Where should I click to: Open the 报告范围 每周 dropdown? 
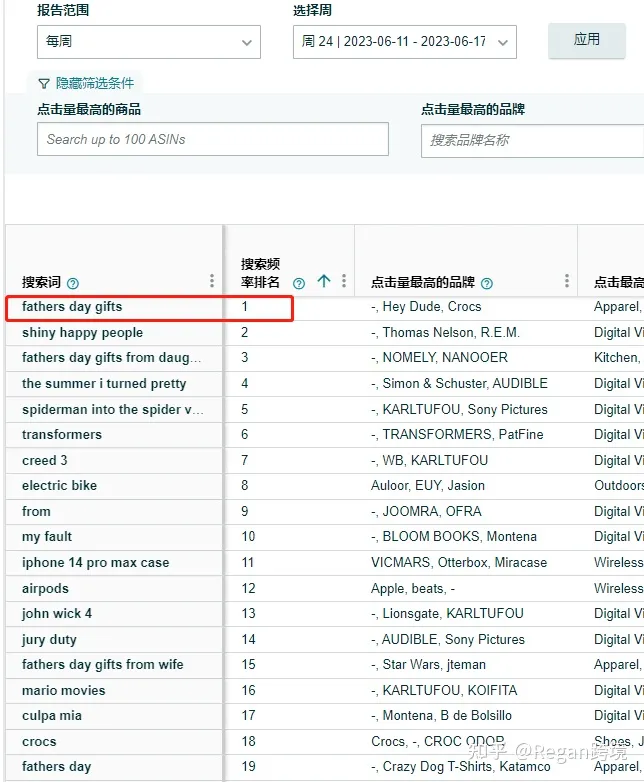(149, 42)
